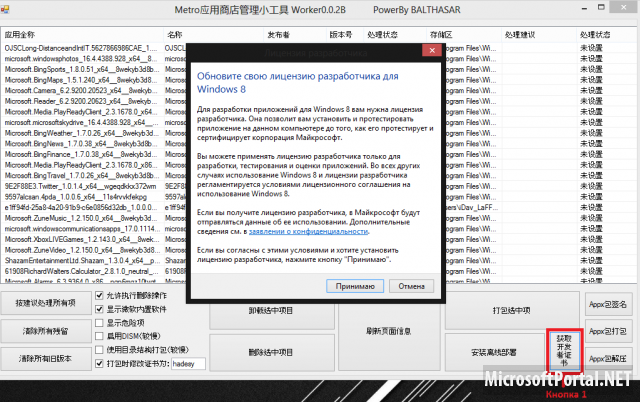Toggle the 允许执行删除操作 checkbox

(99, 295)
